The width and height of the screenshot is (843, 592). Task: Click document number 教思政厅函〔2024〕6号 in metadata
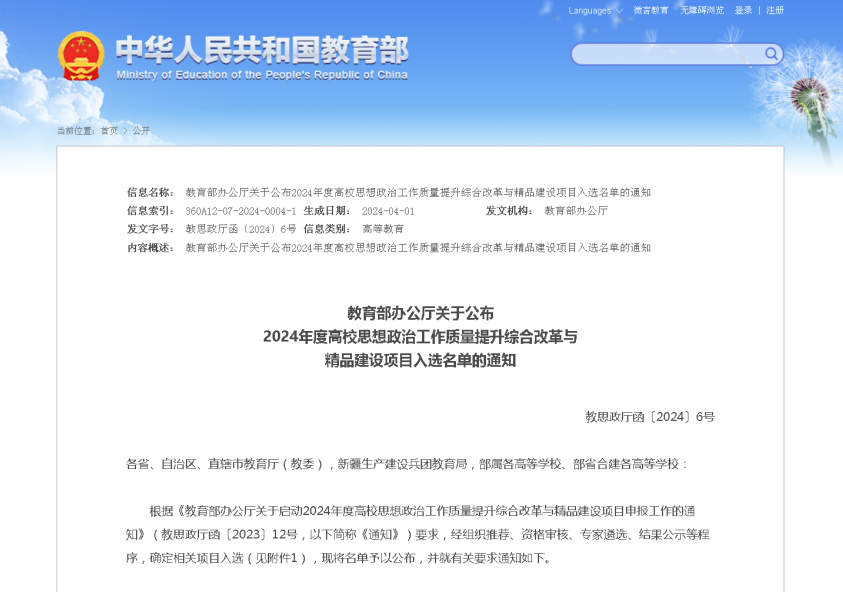(x=240, y=229)
